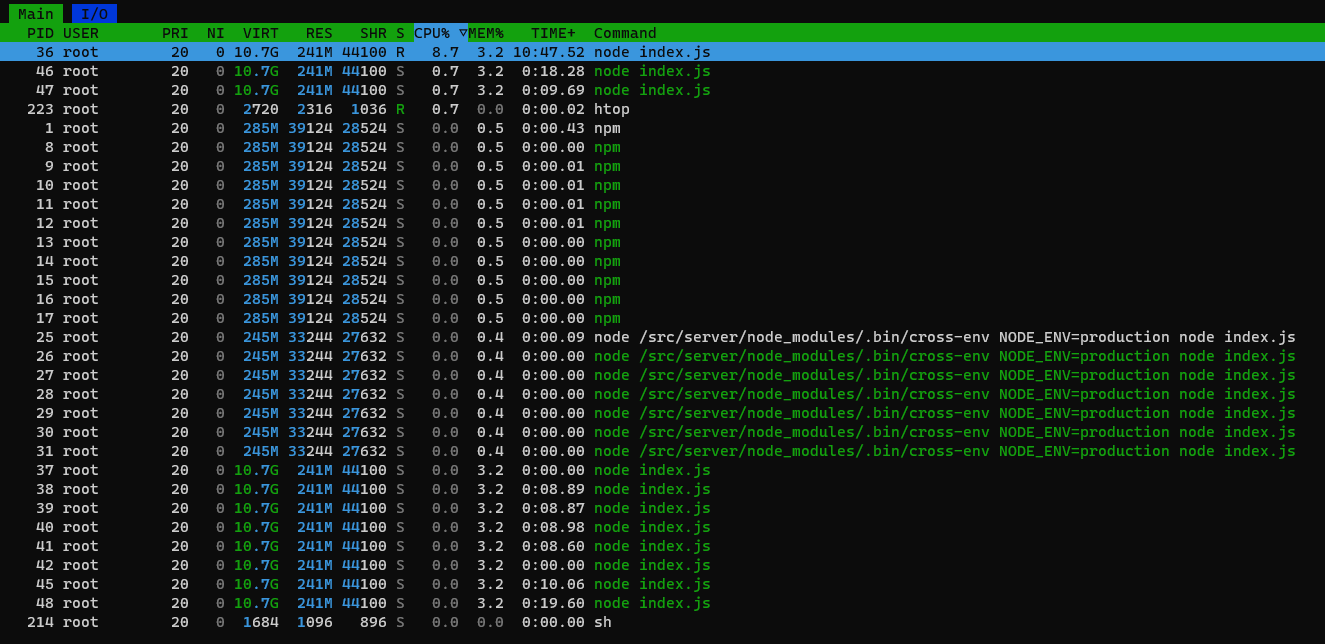Select the Main tab

(36, 13)
